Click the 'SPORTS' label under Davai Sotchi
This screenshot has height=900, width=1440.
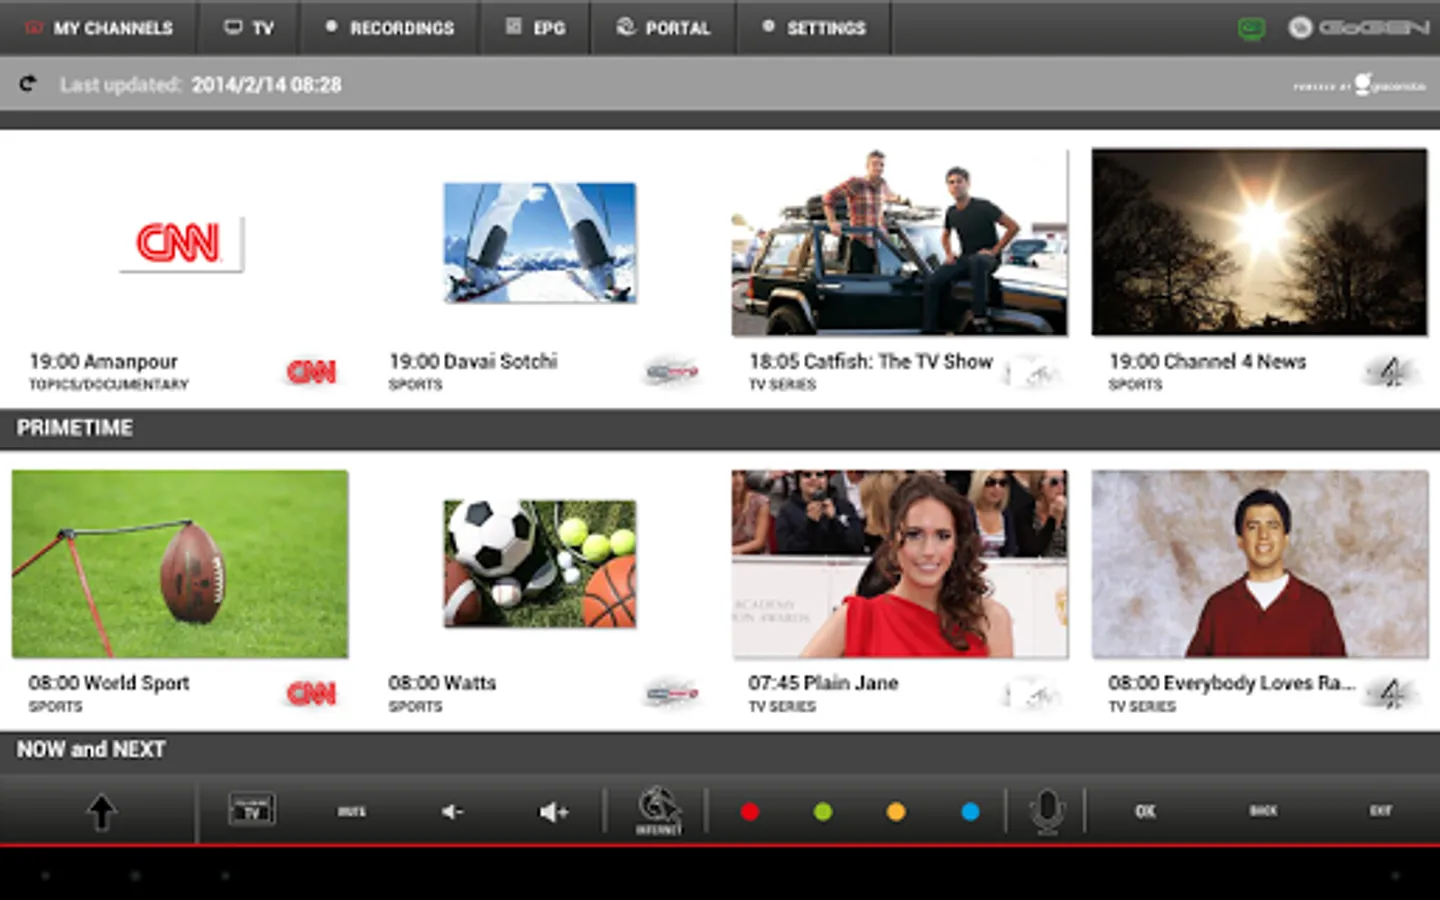click(415, 385)
